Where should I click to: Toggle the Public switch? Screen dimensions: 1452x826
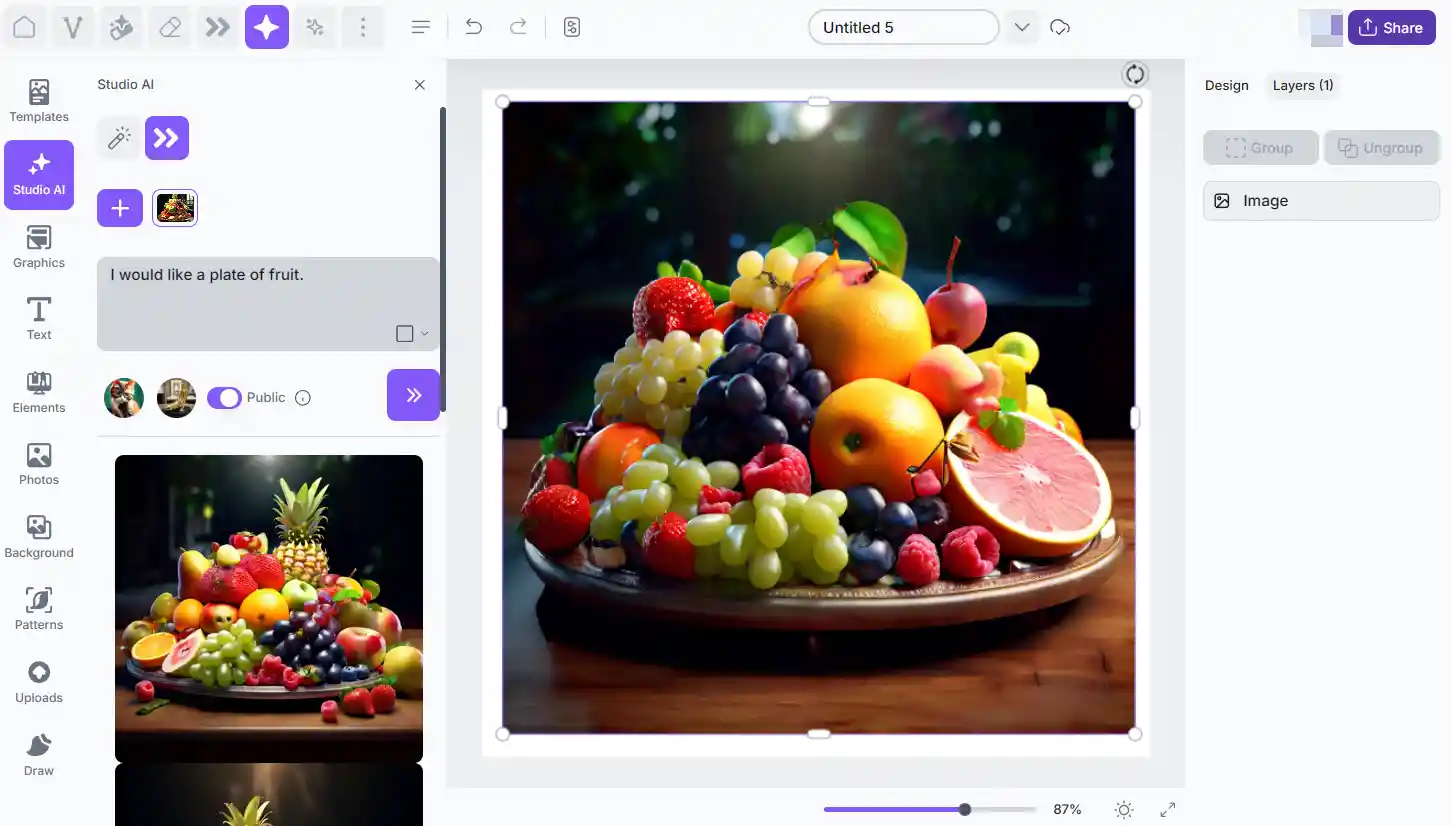[224, 398]
